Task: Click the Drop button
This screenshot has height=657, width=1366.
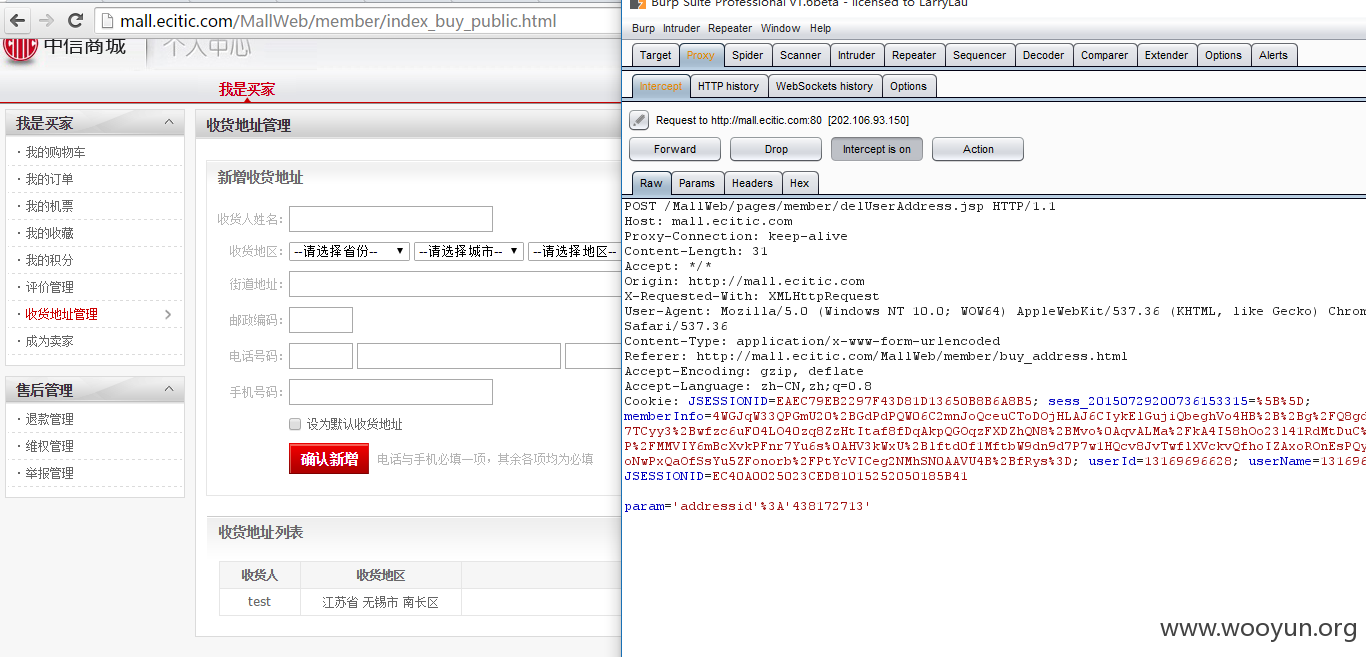Action: [x=776, y=149]
